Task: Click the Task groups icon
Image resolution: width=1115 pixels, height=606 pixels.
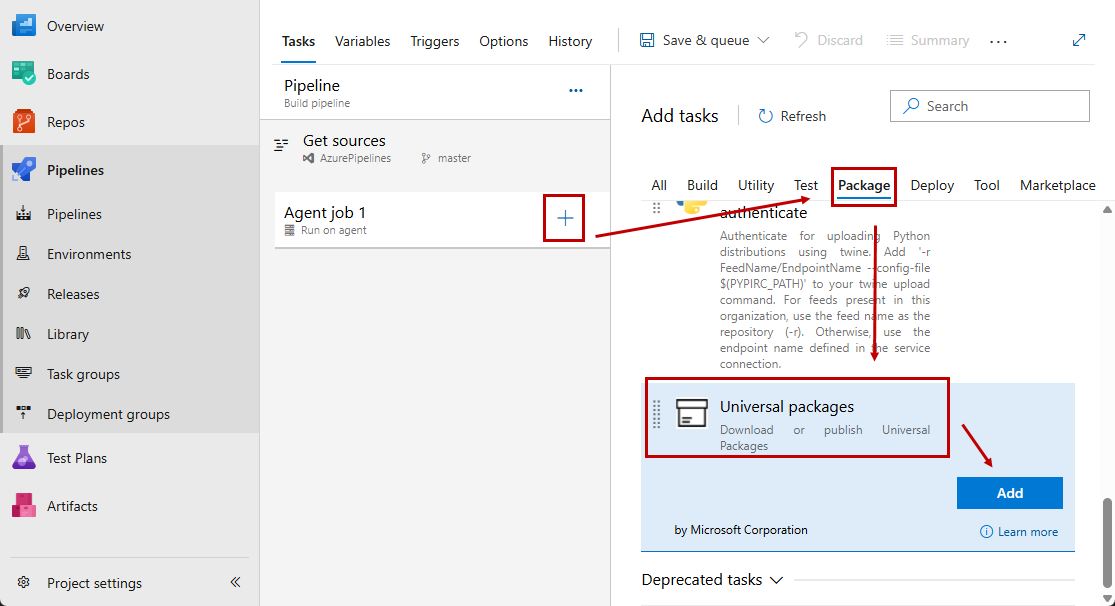Action: pyautogui.click(x=23, y=373)
